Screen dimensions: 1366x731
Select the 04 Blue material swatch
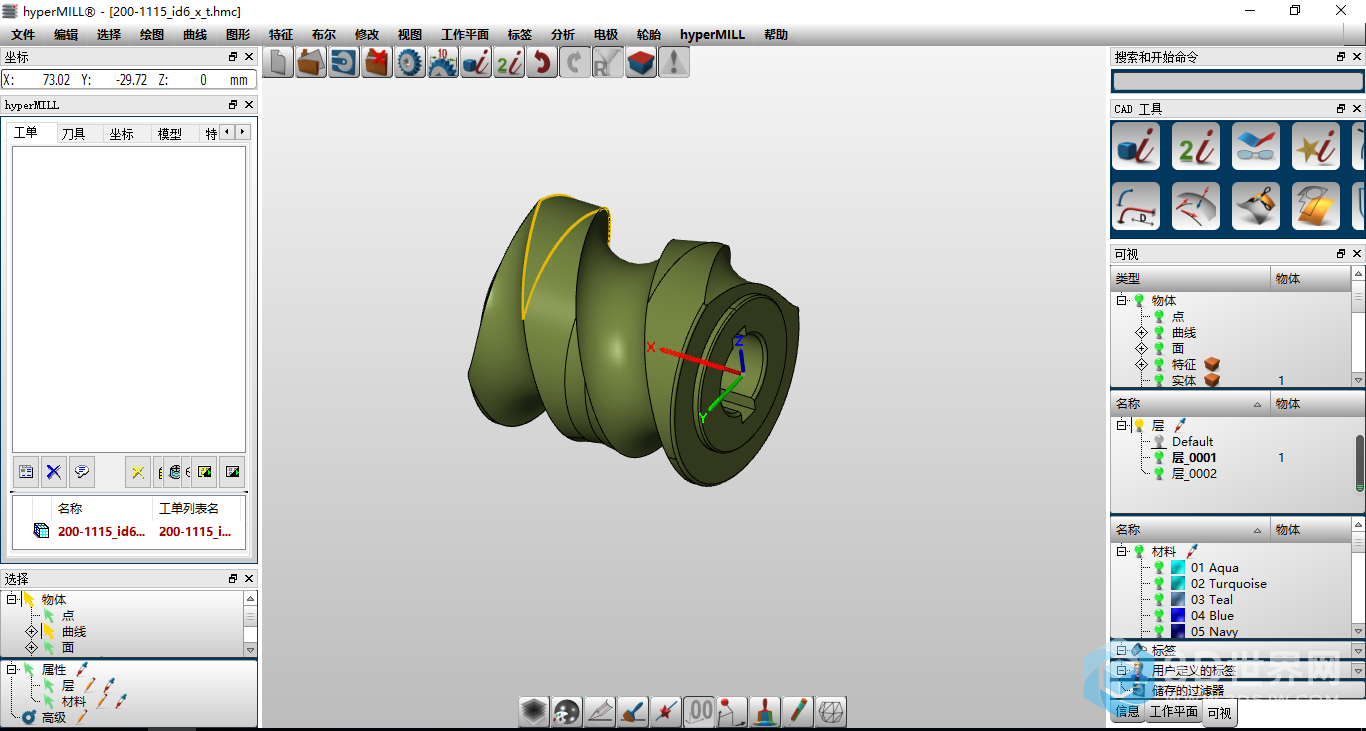1178,615
